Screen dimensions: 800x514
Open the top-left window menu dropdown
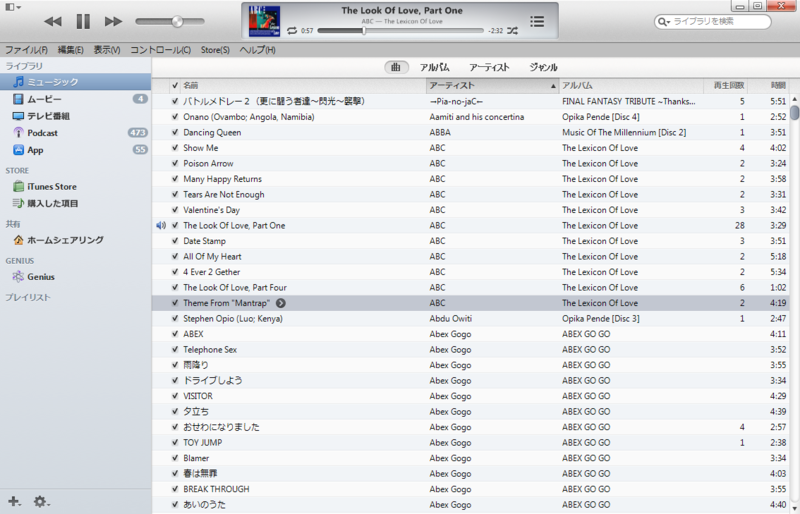click(13, 7)
